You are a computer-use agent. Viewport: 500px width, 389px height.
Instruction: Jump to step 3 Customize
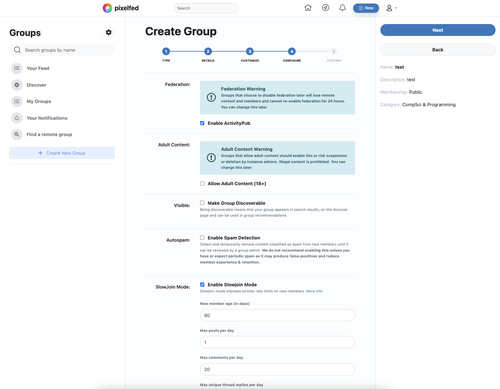click(x=250, y=51)
